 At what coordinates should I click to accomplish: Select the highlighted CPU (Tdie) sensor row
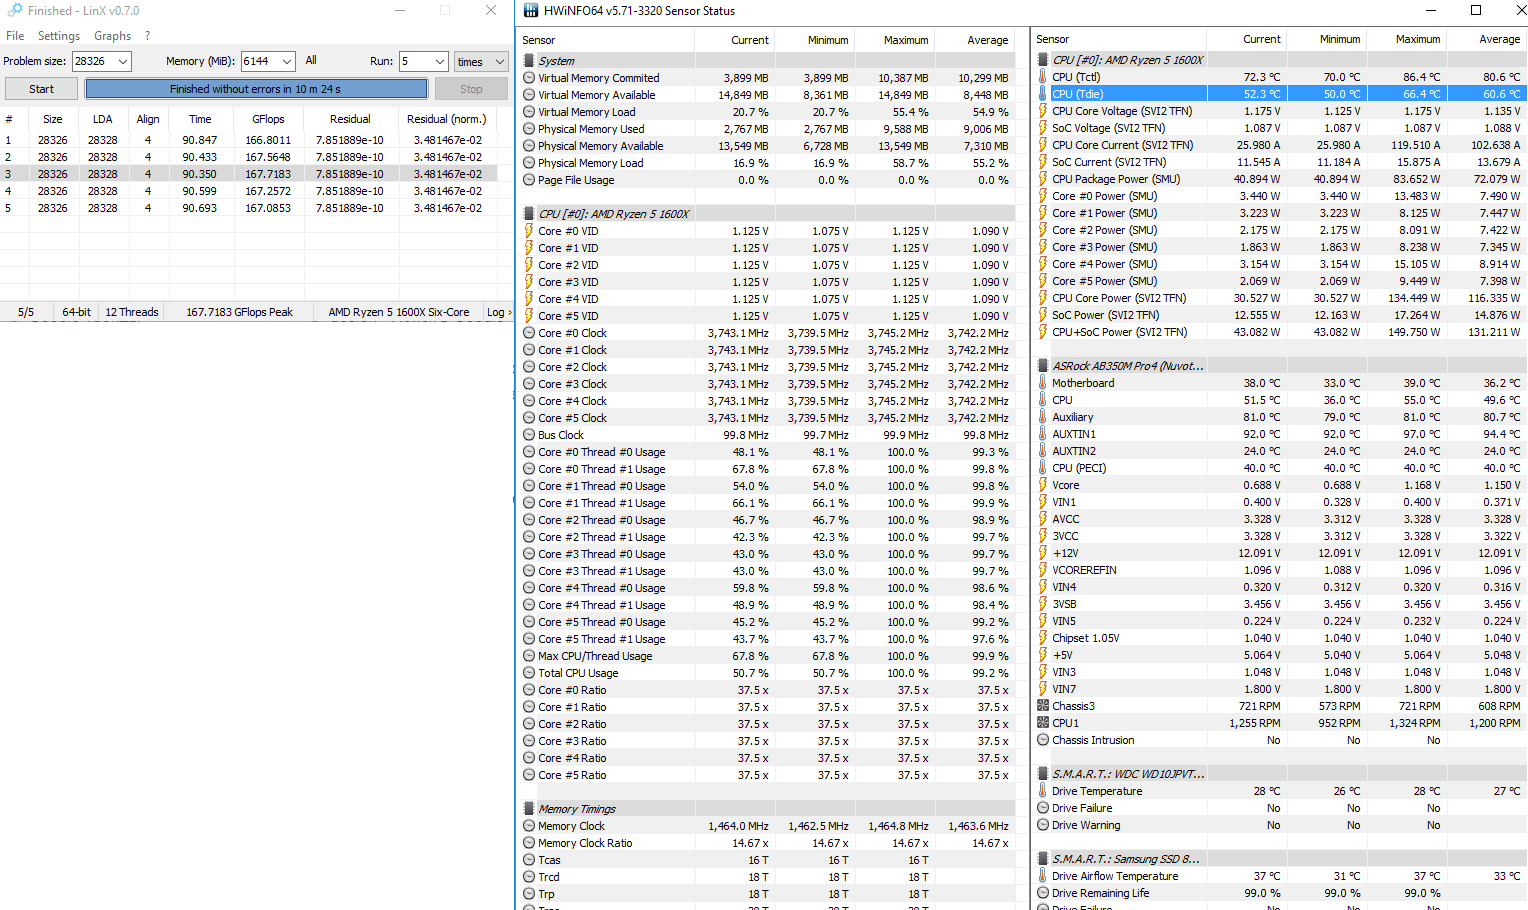click(1281, 94)
